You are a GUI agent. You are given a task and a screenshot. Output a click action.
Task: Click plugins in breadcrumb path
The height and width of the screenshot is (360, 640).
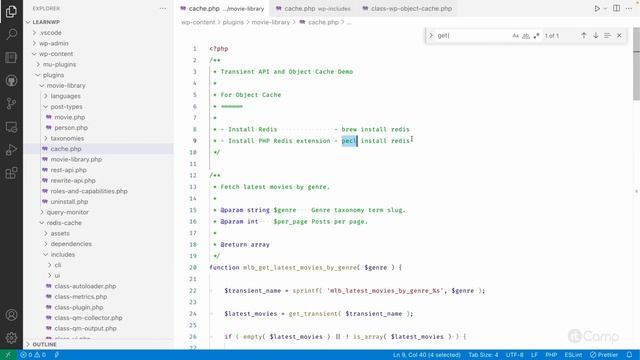[233, 22]
